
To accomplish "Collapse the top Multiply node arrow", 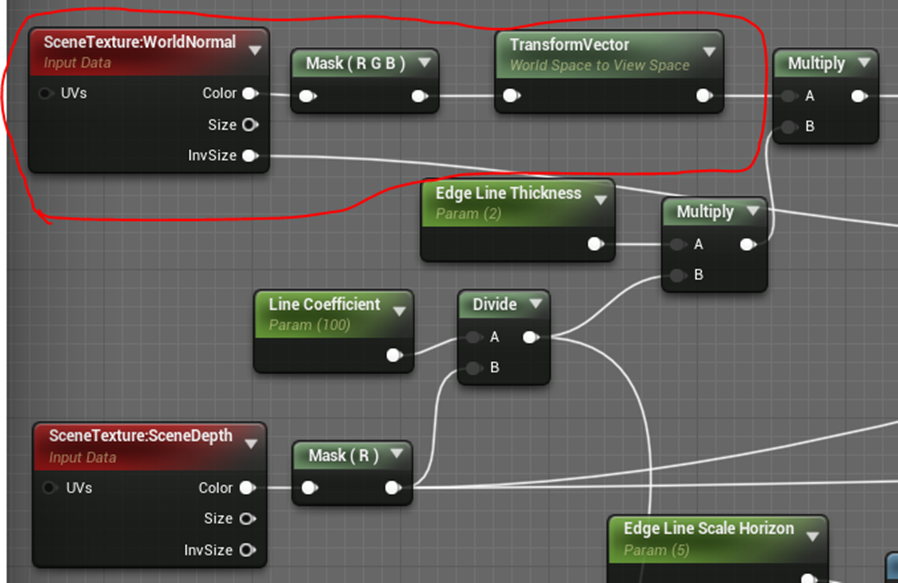I will click(x=864, y=62).
